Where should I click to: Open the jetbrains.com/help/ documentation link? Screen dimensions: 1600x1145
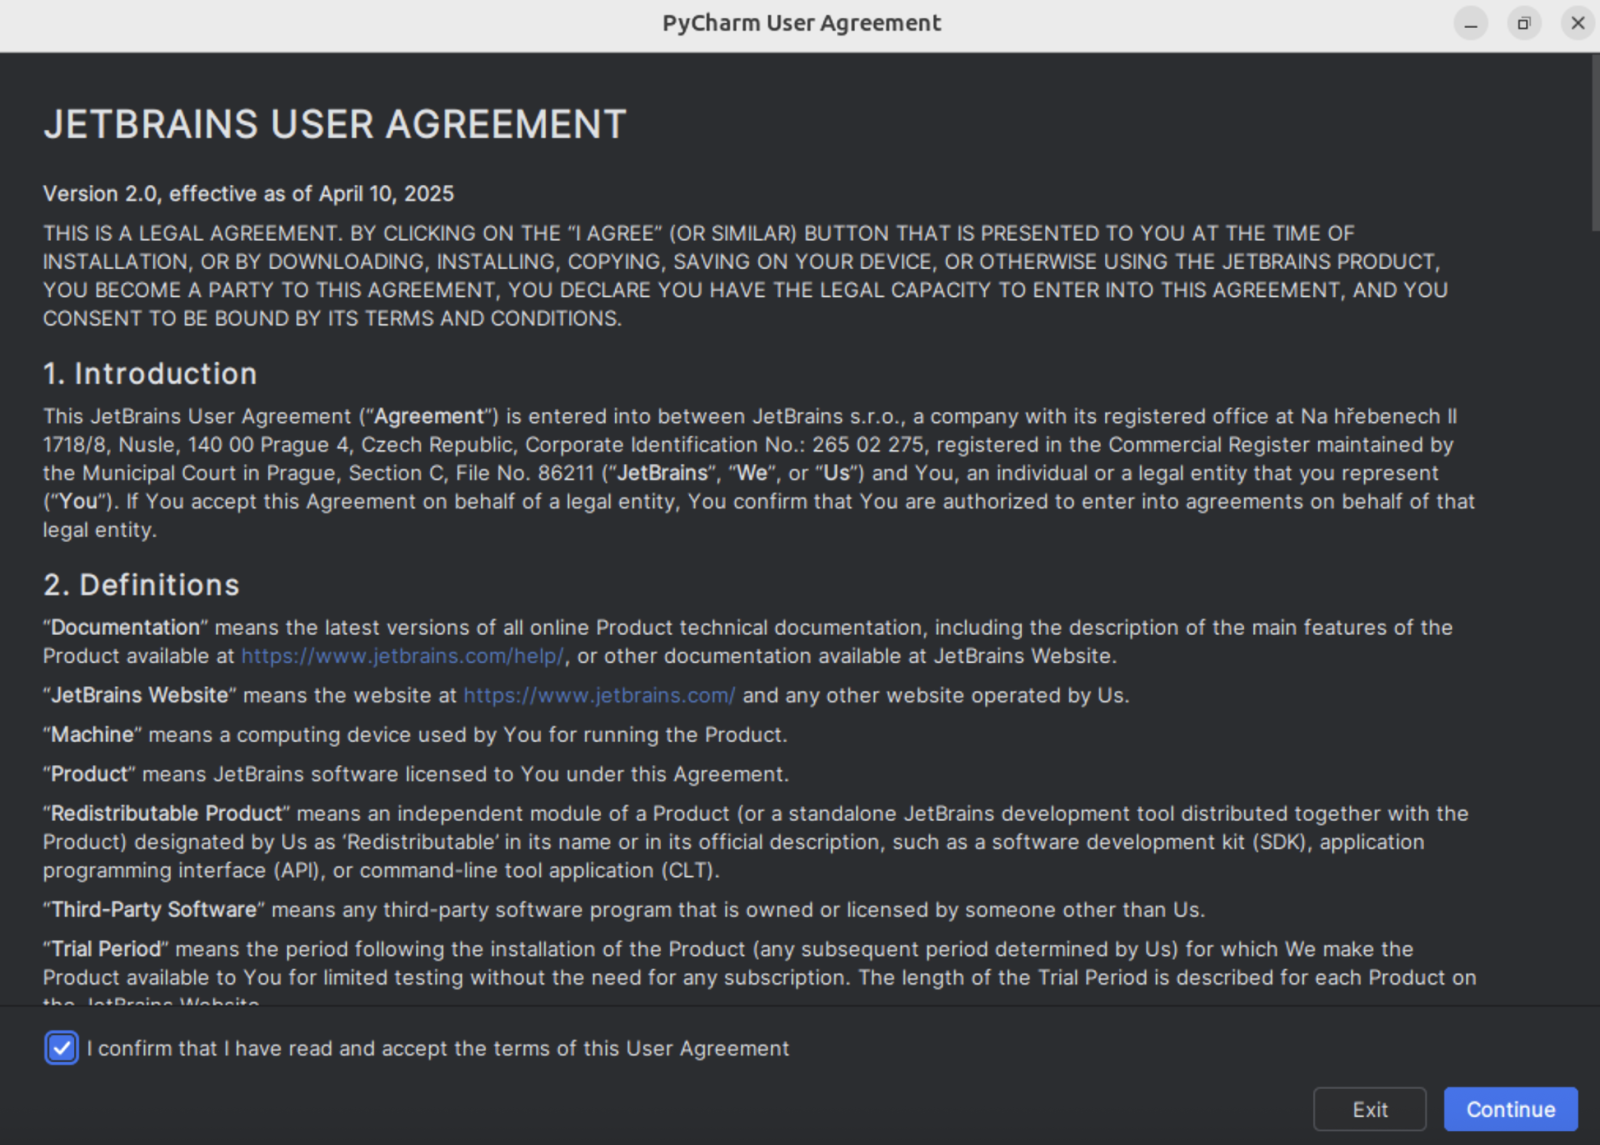(x=402, y=656)
